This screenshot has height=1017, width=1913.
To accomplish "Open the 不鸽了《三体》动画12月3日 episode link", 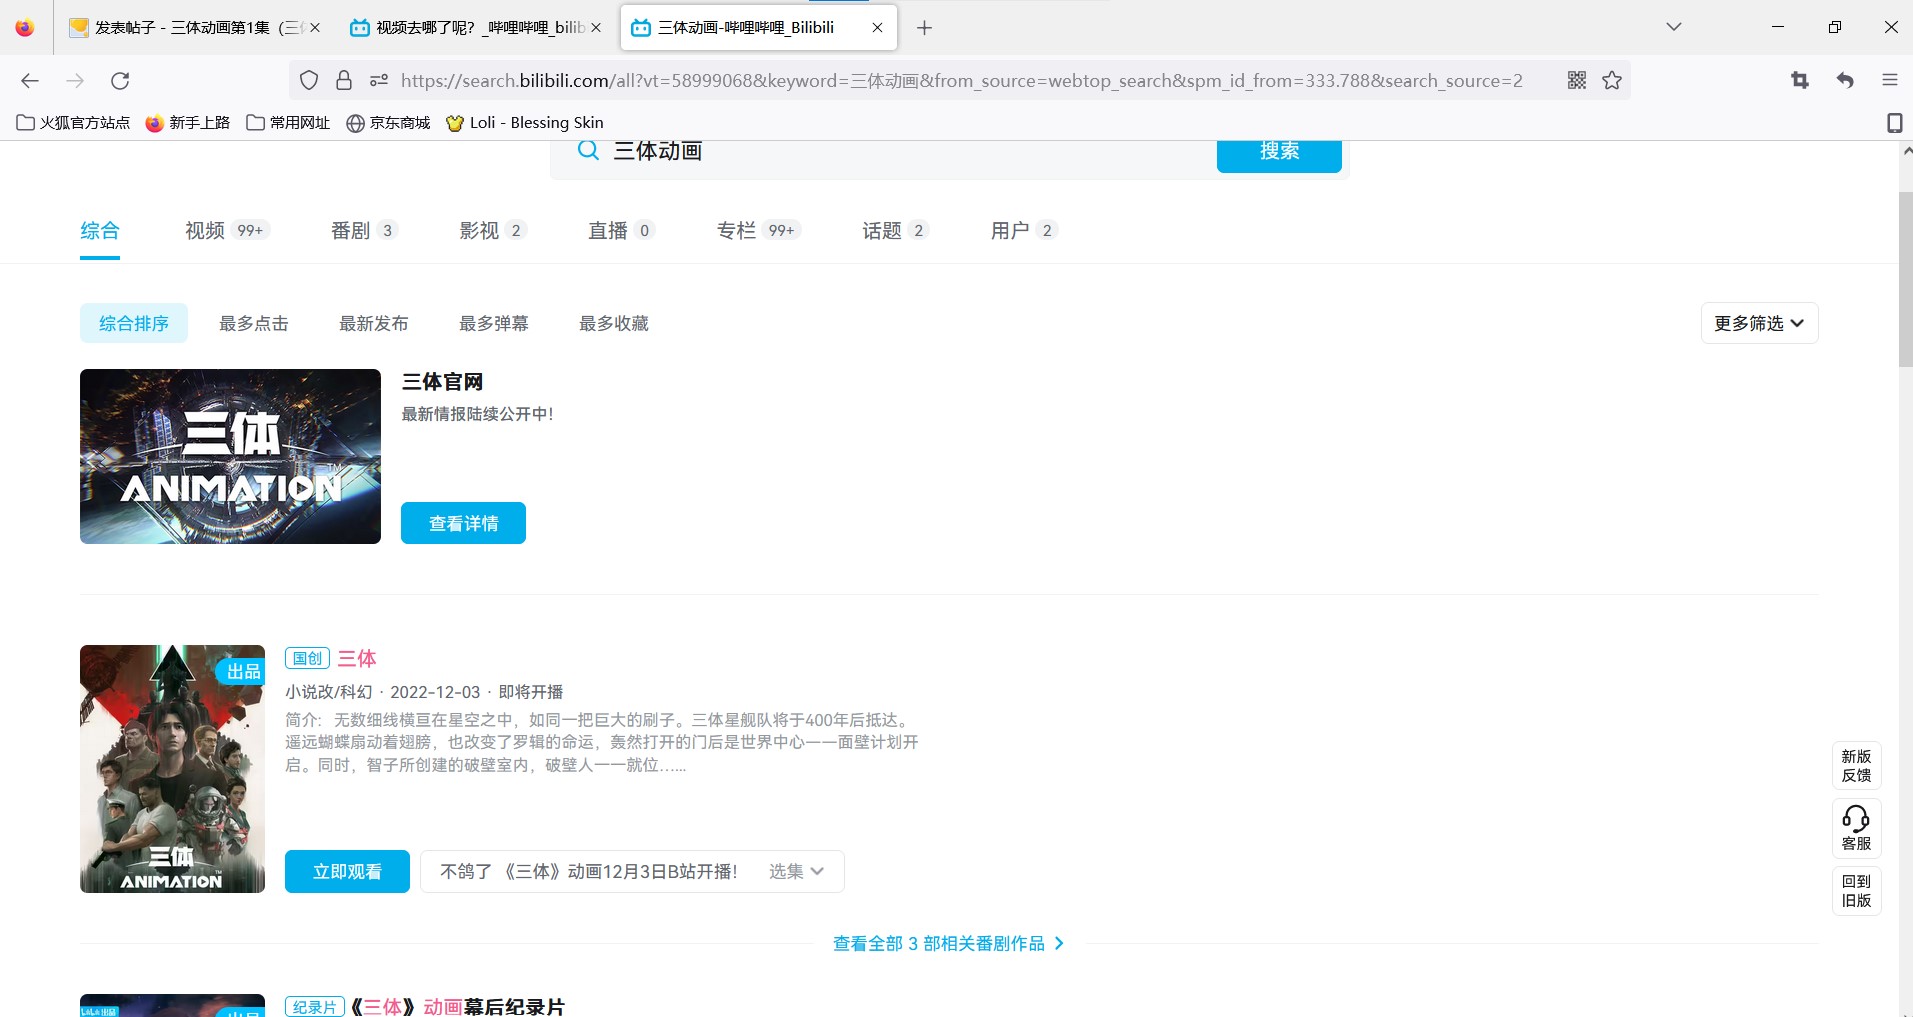I will [x=589, y=871].
